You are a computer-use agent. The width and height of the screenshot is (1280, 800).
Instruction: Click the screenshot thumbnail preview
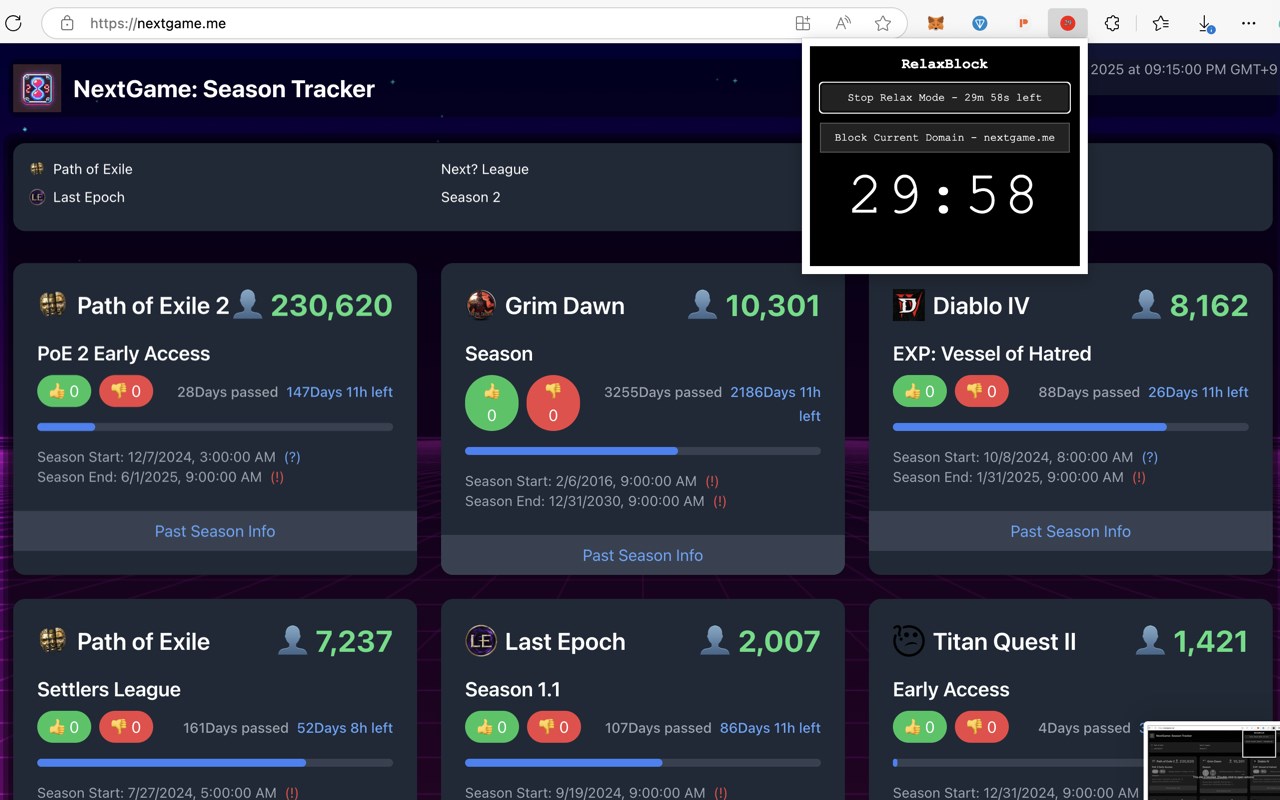pos(1212,761)
